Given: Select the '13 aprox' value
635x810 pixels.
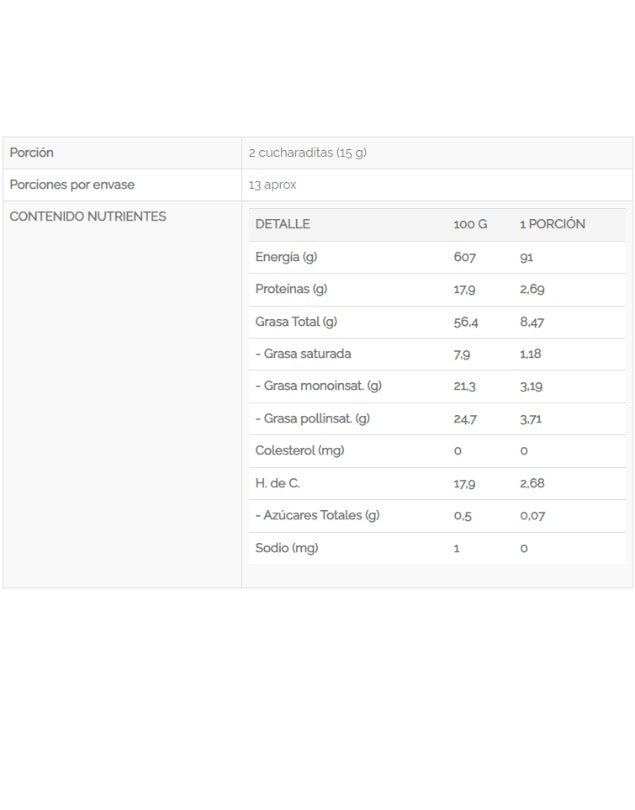Looking at the screenshot, I should (273, 185).
